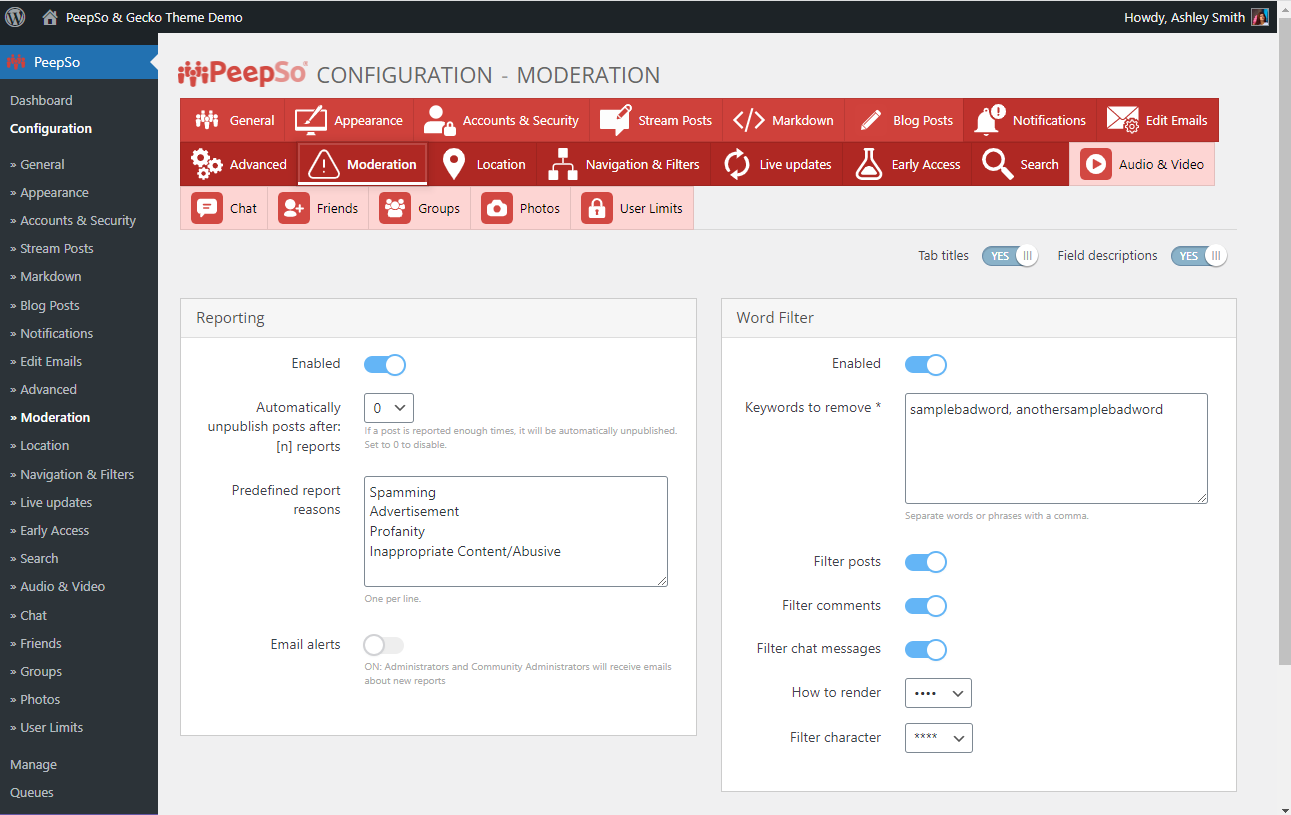Viewport: 1291px width, 815px height.
Task: Toggle the Tab titles YES switch
Action: click(x=1009, y=256)
